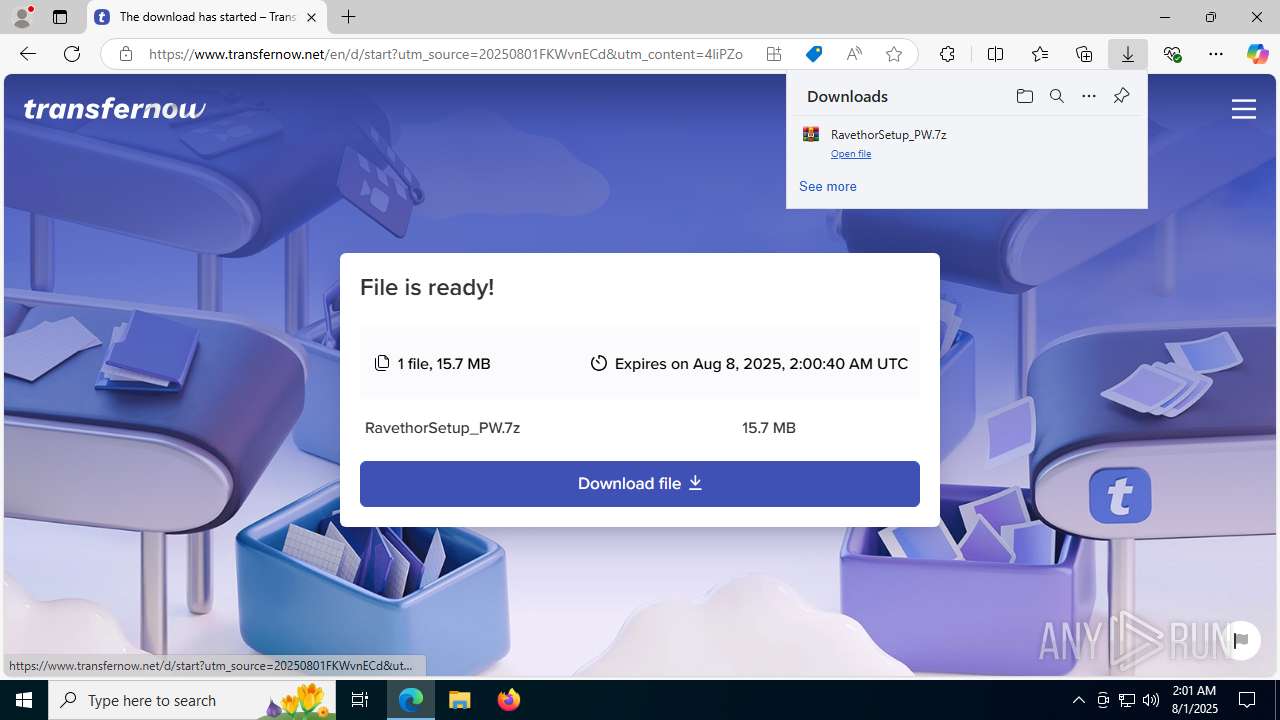
Task: Open Task View on the taskbar
Action: [360, 700]
